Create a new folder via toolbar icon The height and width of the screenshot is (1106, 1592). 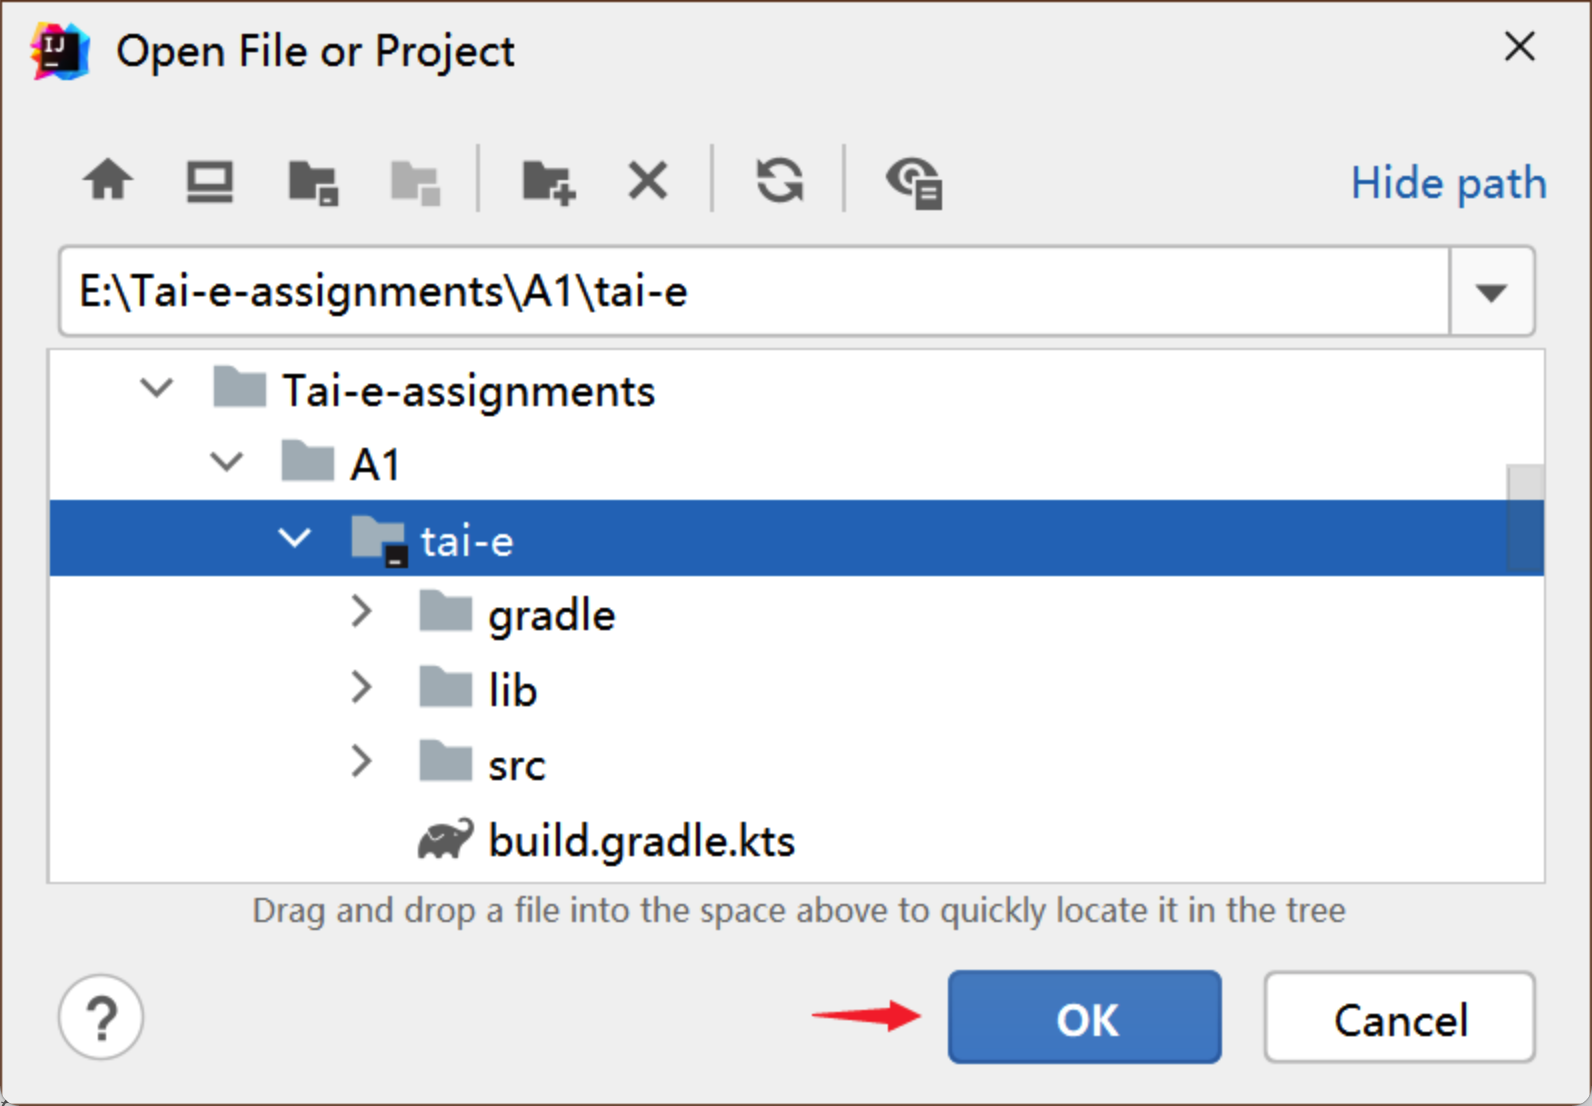click(x=549, y=182)
